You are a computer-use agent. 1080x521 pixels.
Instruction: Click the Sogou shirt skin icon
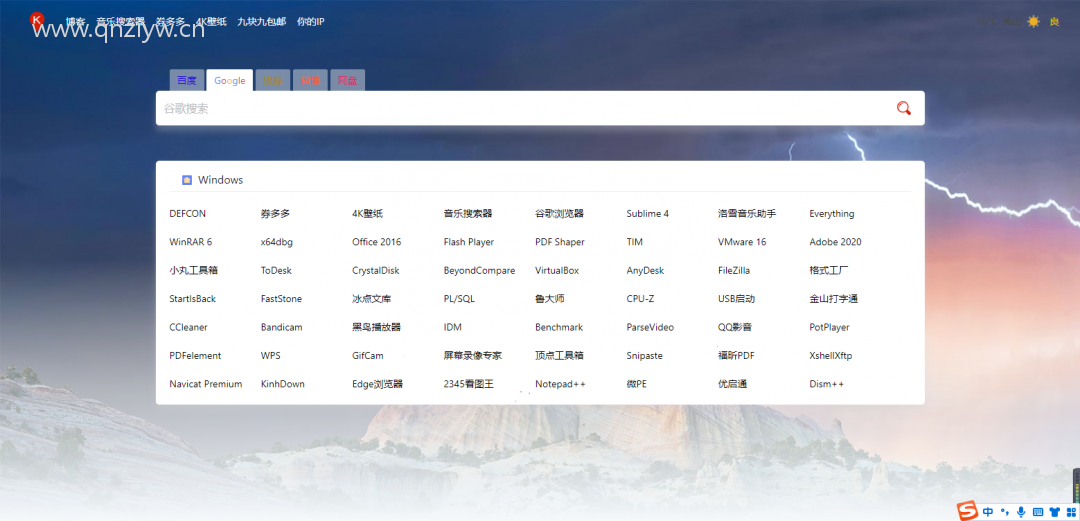[1055, 512]
